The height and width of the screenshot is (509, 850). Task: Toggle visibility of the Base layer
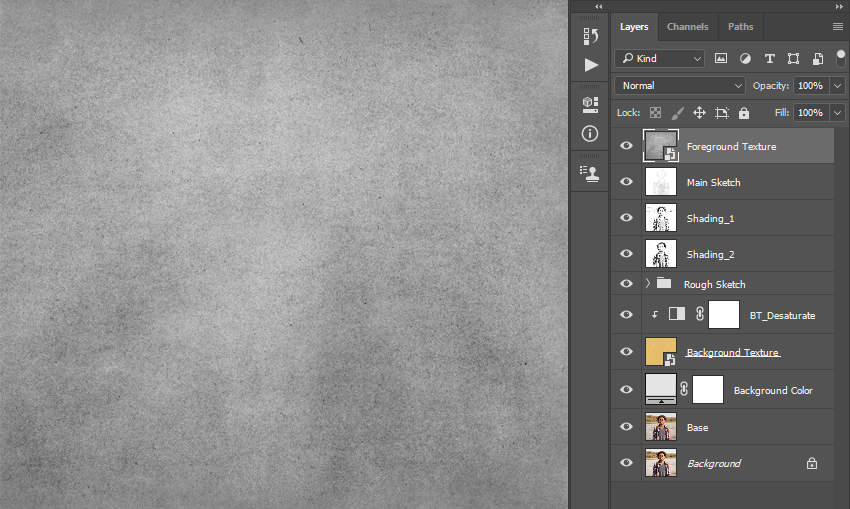[626, 427]
